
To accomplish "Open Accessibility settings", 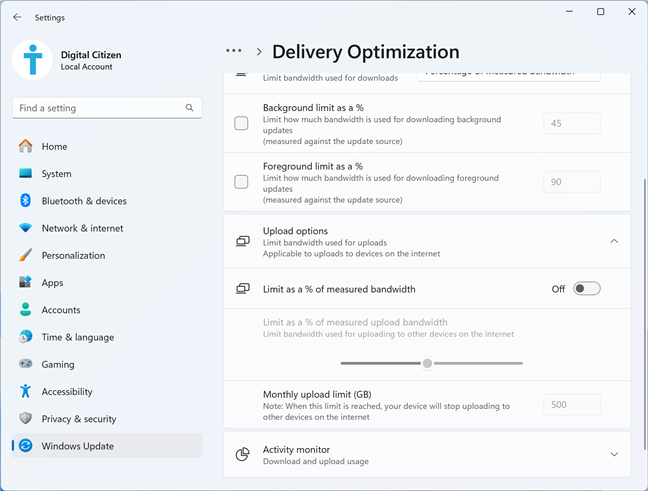I will coord(107,391).
